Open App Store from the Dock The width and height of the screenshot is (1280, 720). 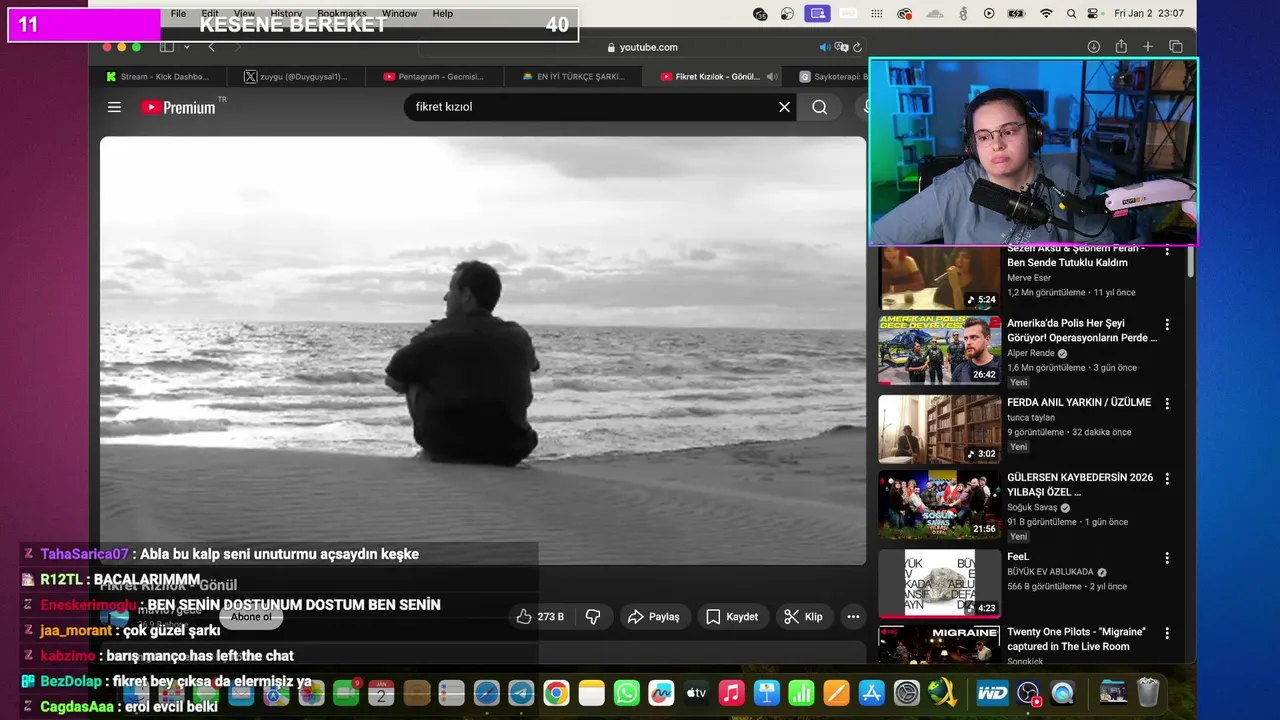[871, 693]
